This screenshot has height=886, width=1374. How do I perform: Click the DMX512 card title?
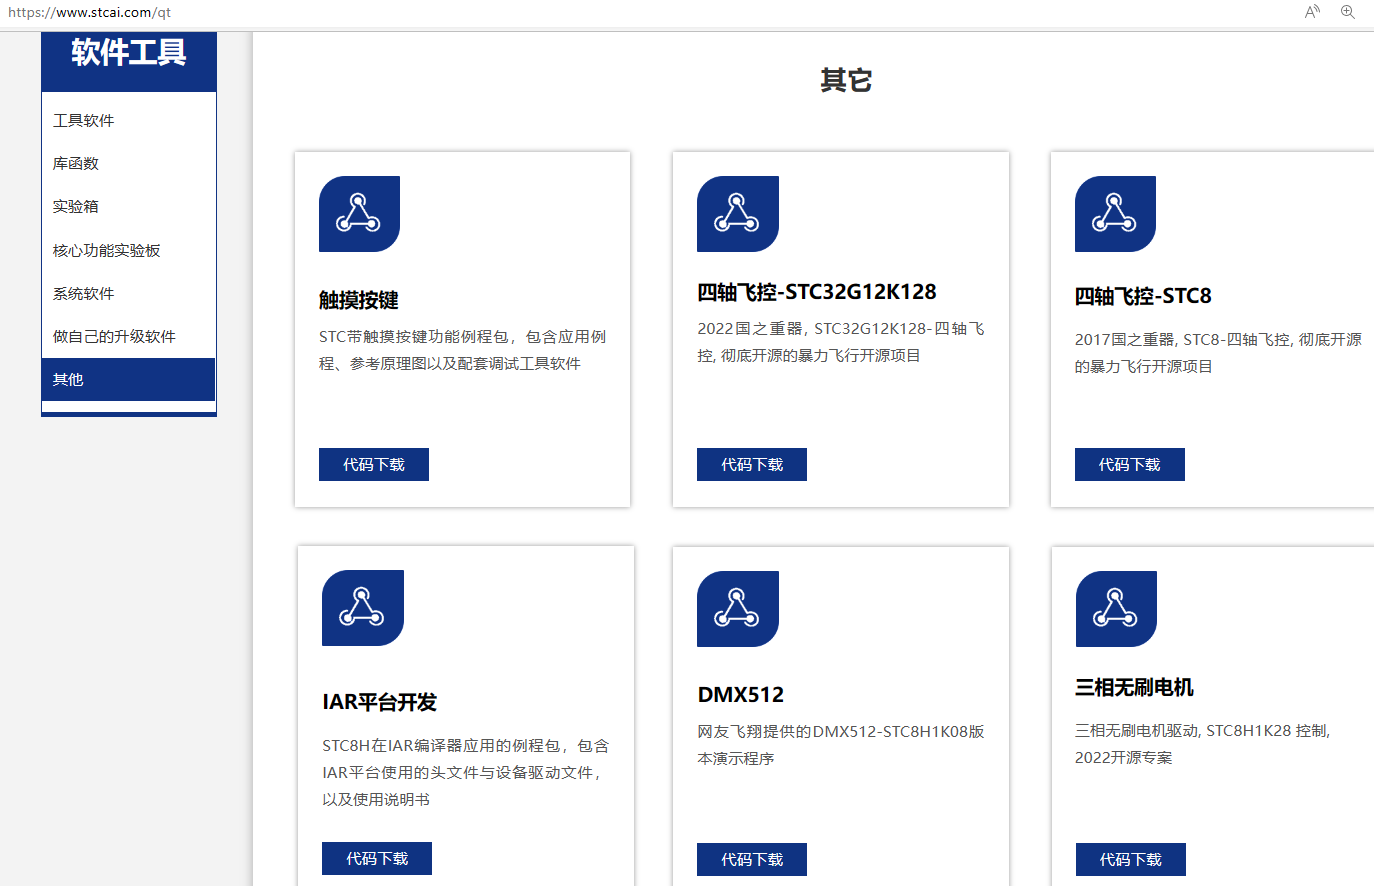tap(741, 695)
